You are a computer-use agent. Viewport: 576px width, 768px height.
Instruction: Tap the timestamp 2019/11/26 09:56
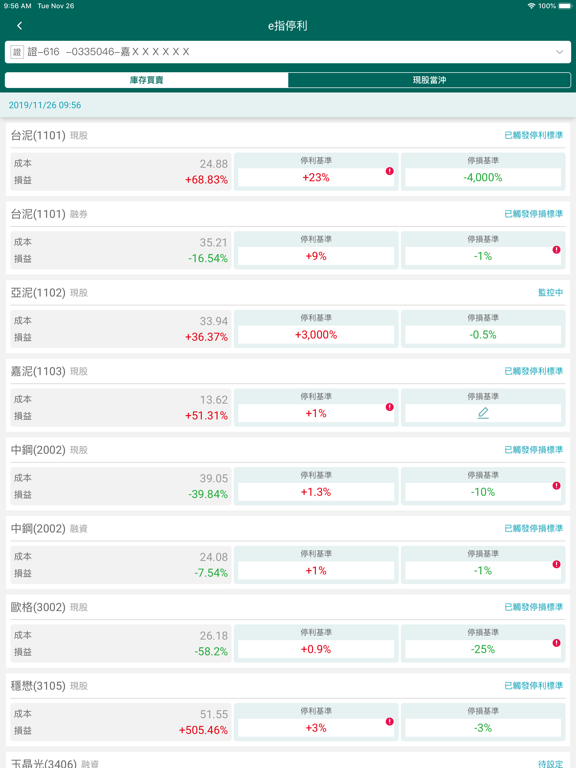[45, 105]
